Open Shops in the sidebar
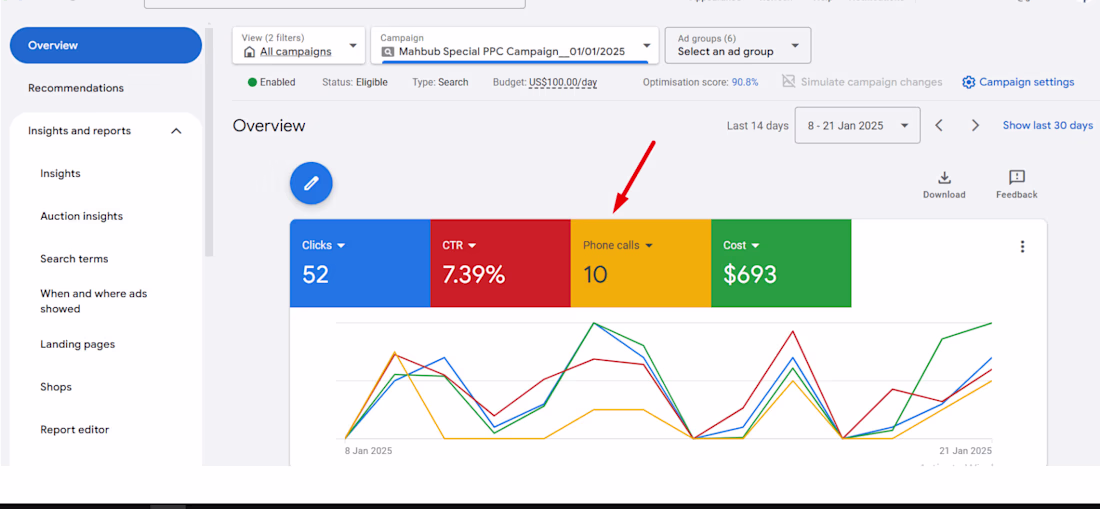 56,387
